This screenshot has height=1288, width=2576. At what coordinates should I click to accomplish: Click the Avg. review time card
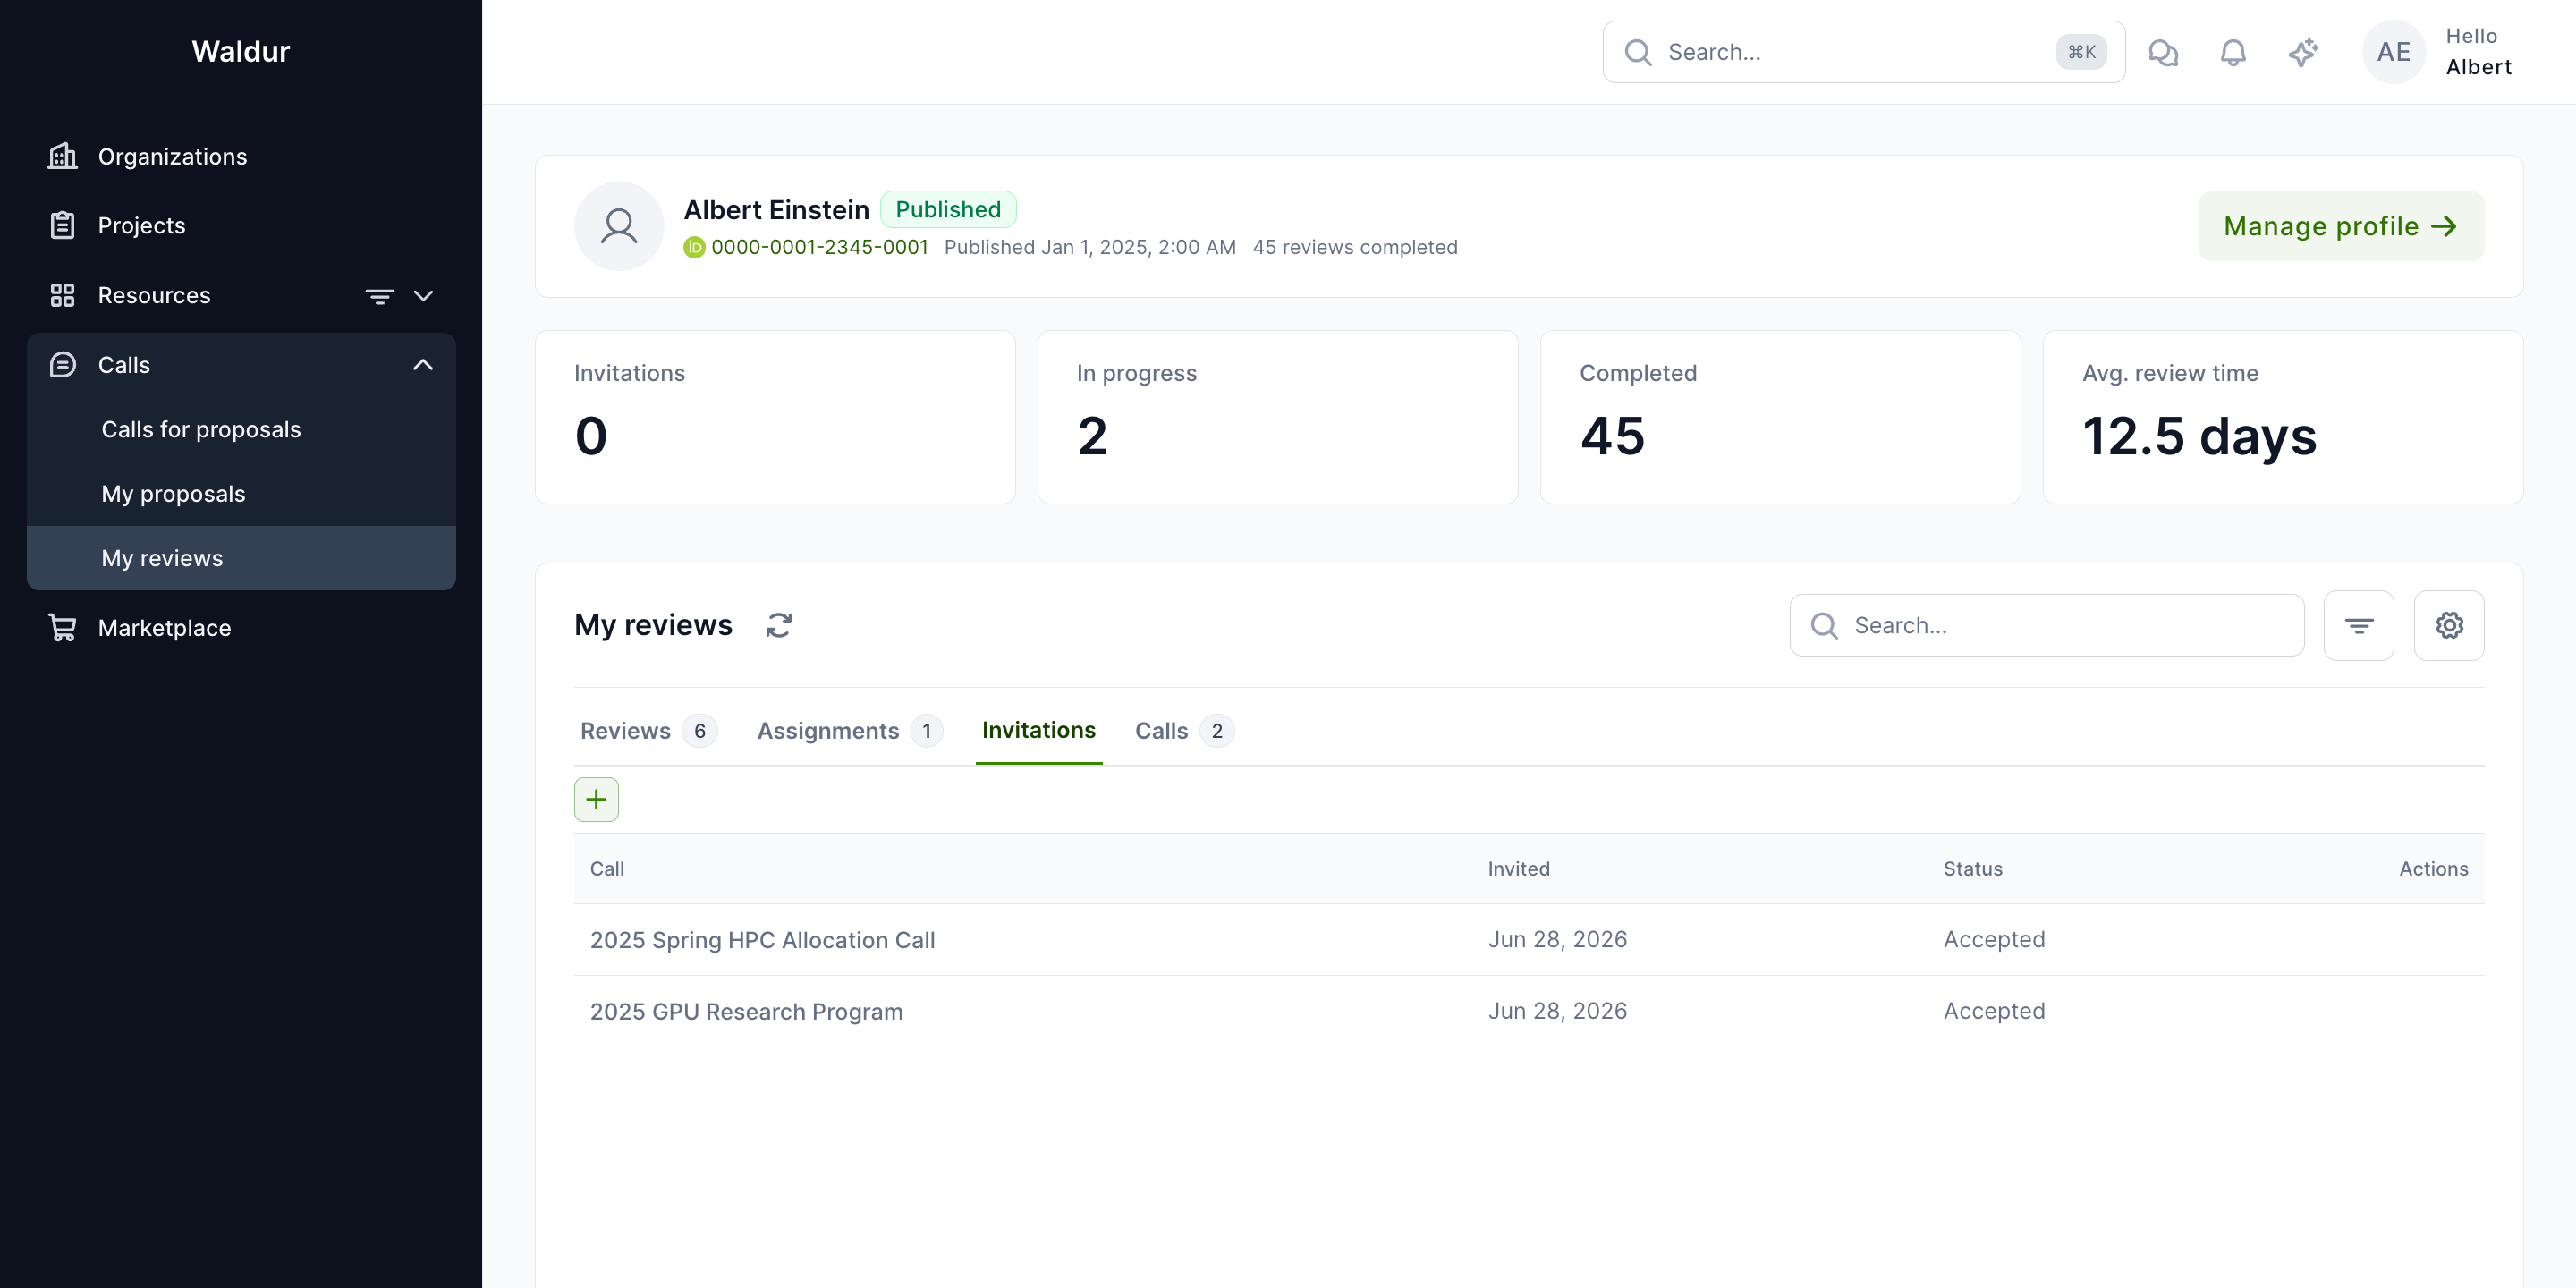(2283, 417)
